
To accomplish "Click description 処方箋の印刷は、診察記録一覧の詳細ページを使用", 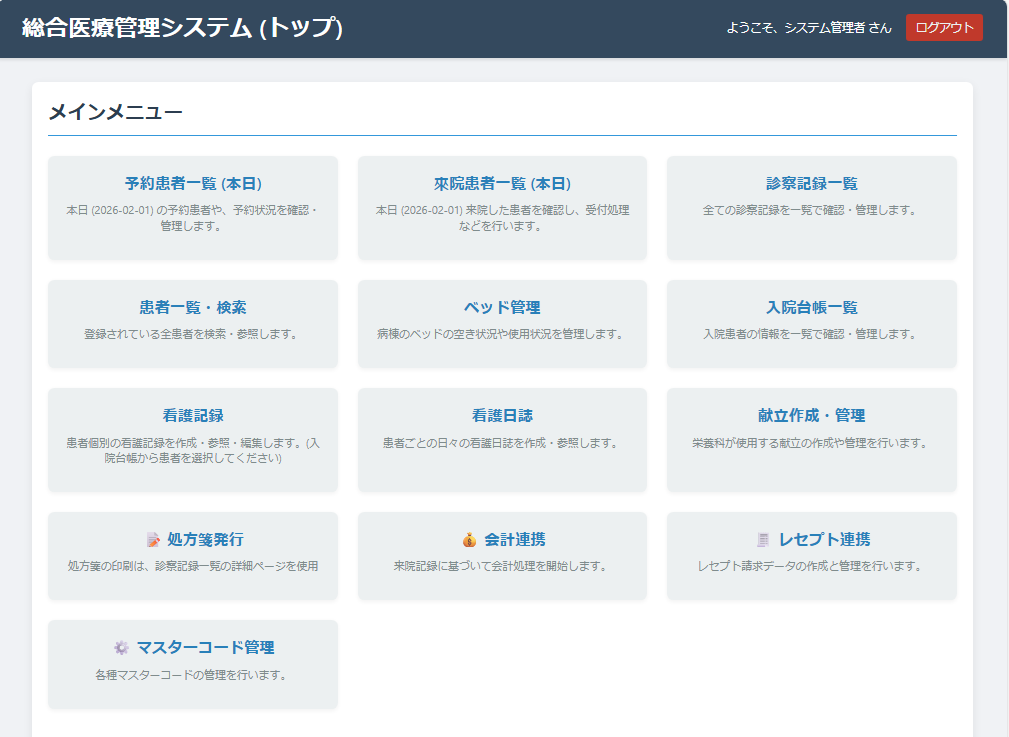I will (x=193, y=566).
